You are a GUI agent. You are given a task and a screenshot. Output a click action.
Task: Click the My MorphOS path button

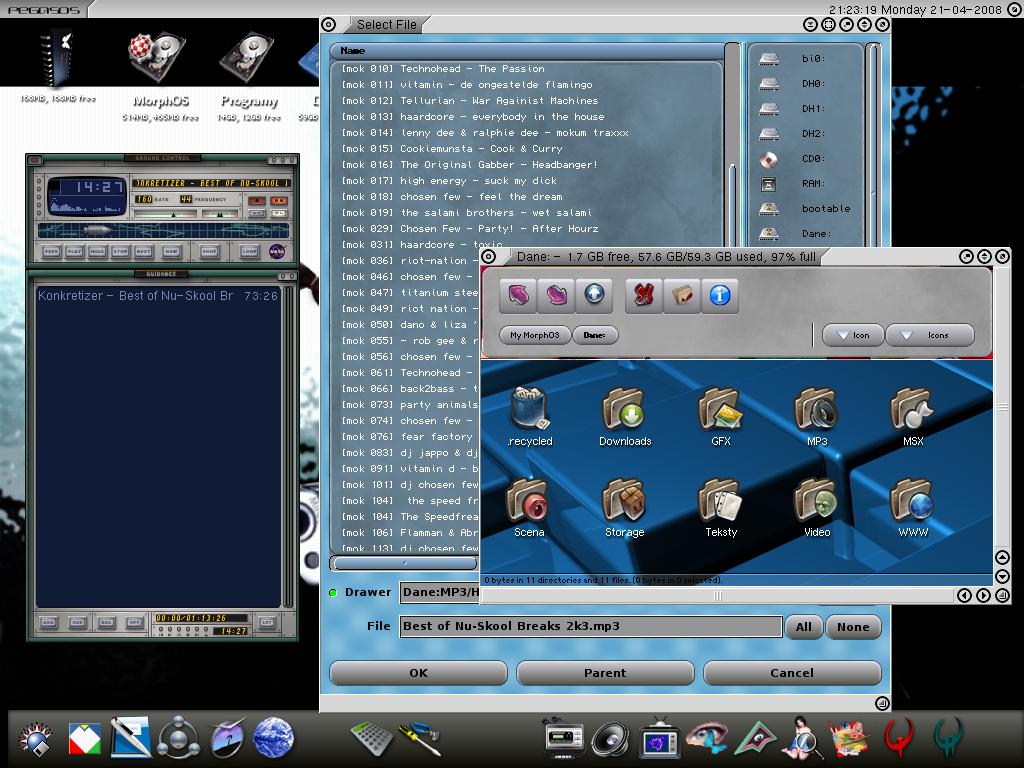click(x=535, y=335)
